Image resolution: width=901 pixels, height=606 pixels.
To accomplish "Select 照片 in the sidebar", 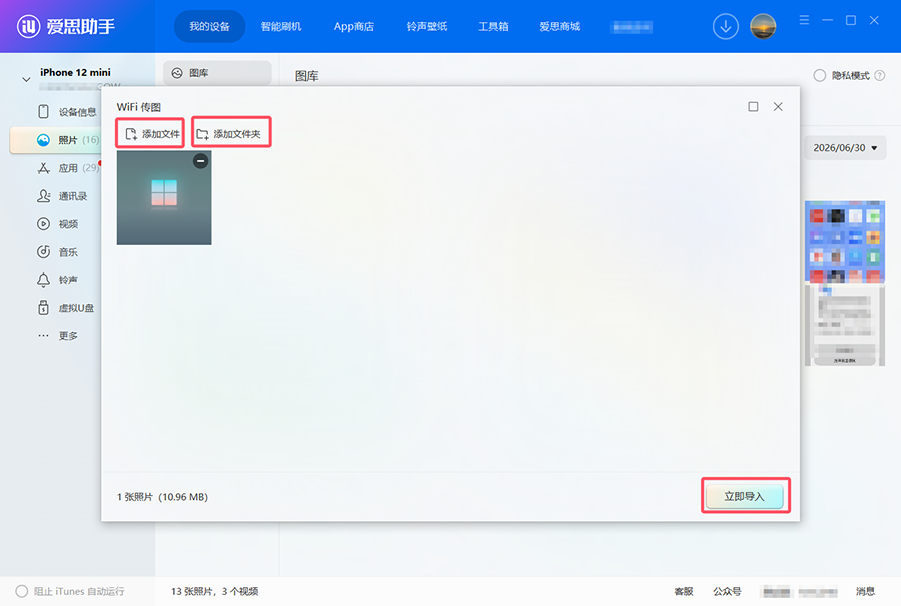I will click(56, 140).
